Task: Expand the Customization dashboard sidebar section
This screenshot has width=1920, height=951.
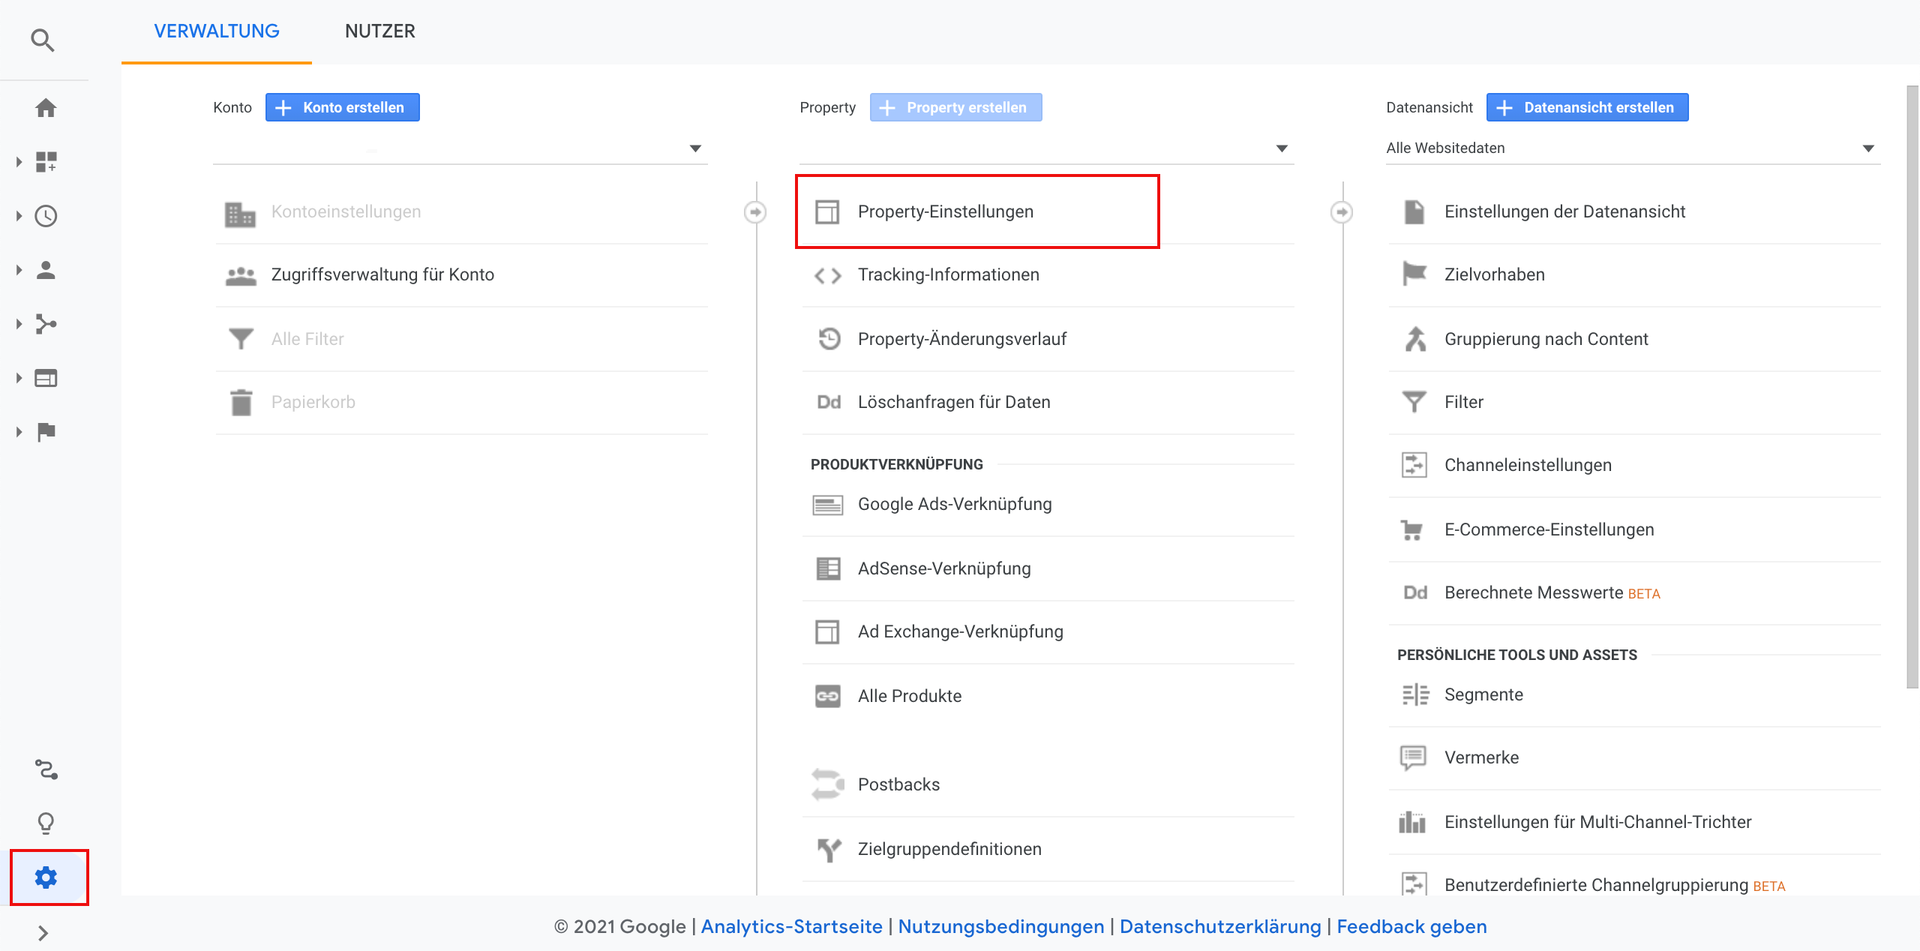Action: (46, 162)
